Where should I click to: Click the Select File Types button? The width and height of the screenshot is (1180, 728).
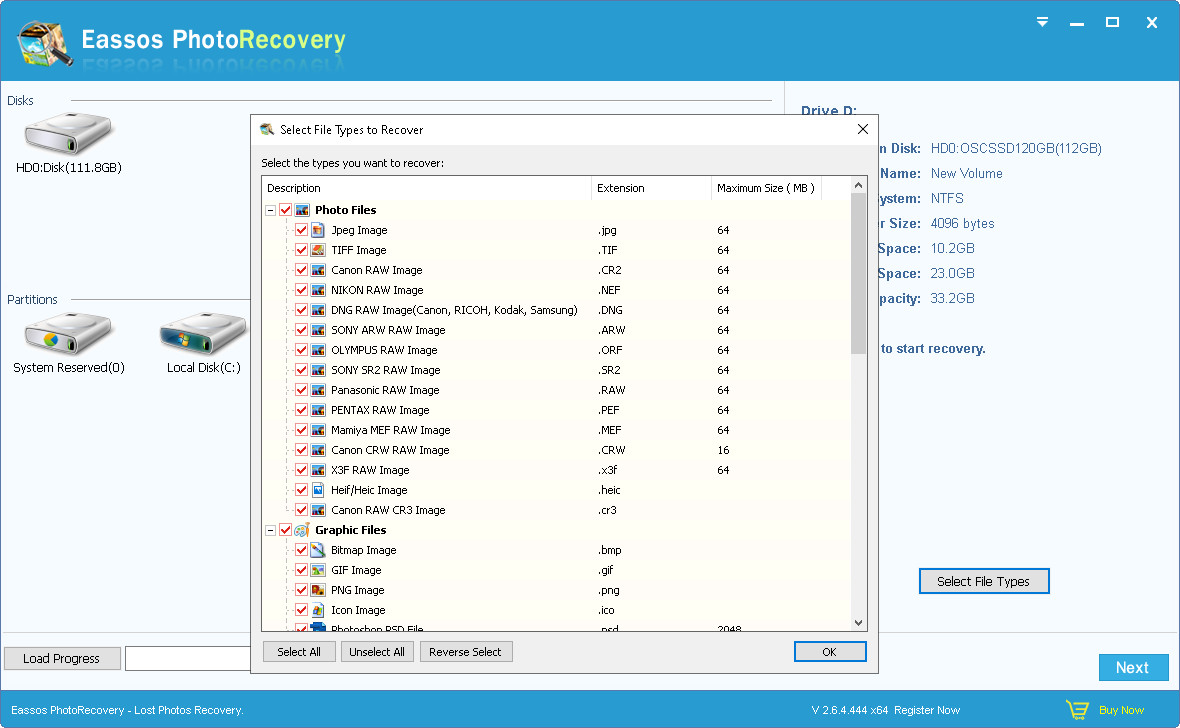(984, 581)
